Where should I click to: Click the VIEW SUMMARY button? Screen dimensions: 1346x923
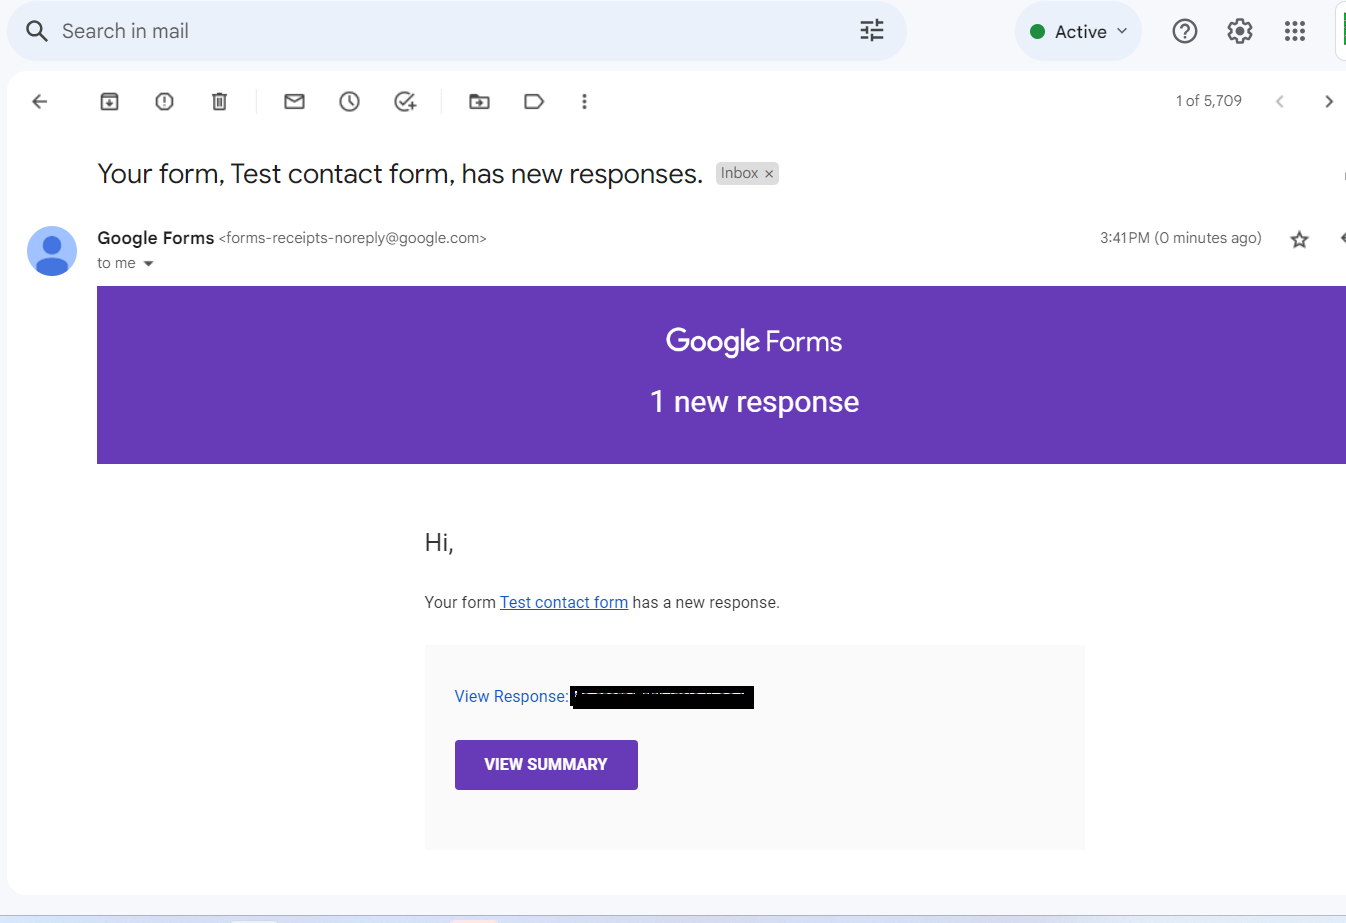546,765
